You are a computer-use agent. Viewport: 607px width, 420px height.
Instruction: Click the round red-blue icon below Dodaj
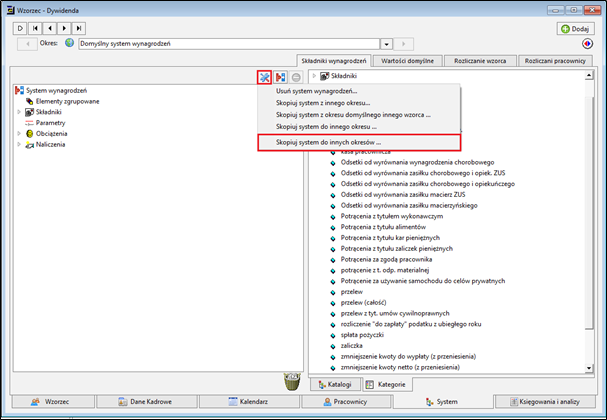click(587, 44)
